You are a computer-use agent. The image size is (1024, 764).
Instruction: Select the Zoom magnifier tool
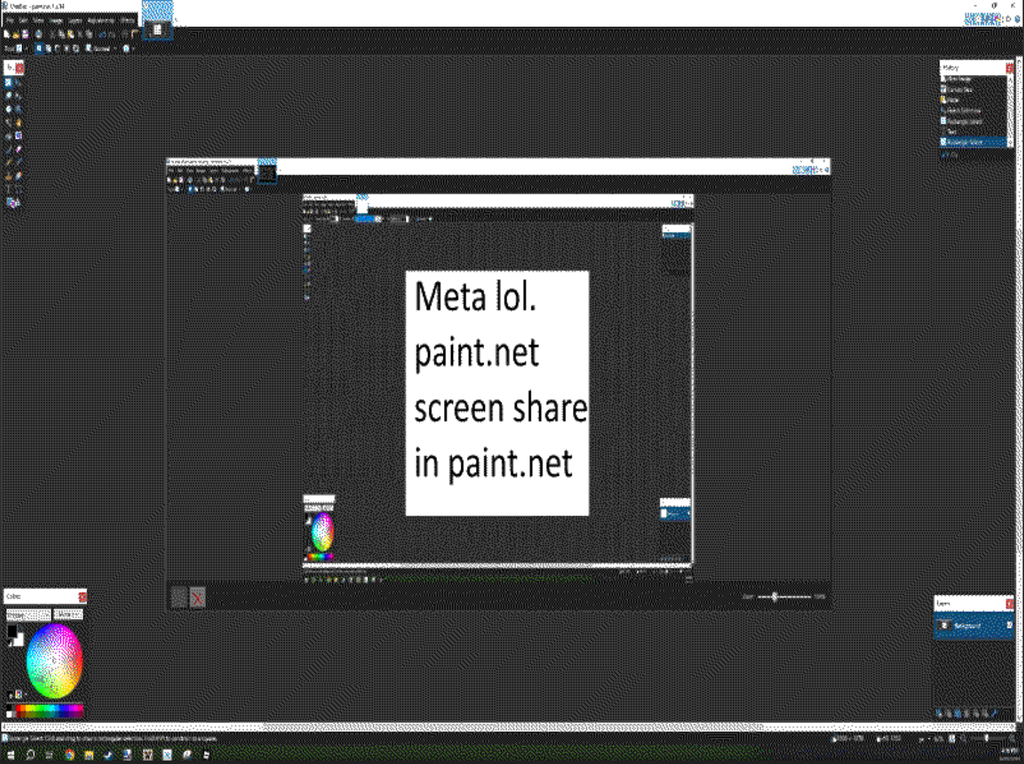click(18, 108)
